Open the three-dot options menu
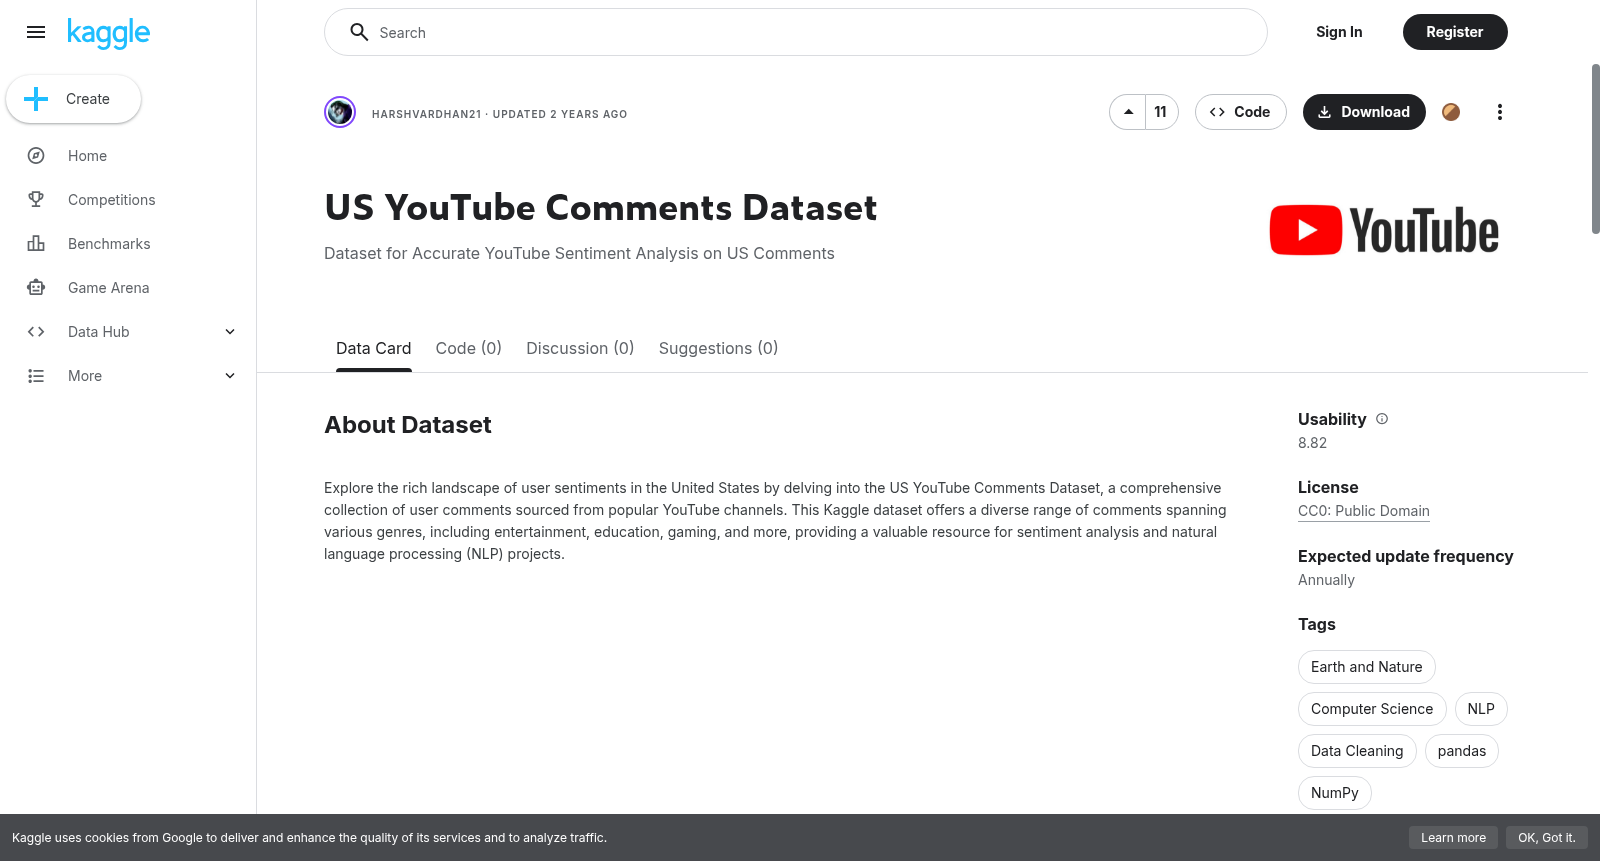 [1499, 112]
